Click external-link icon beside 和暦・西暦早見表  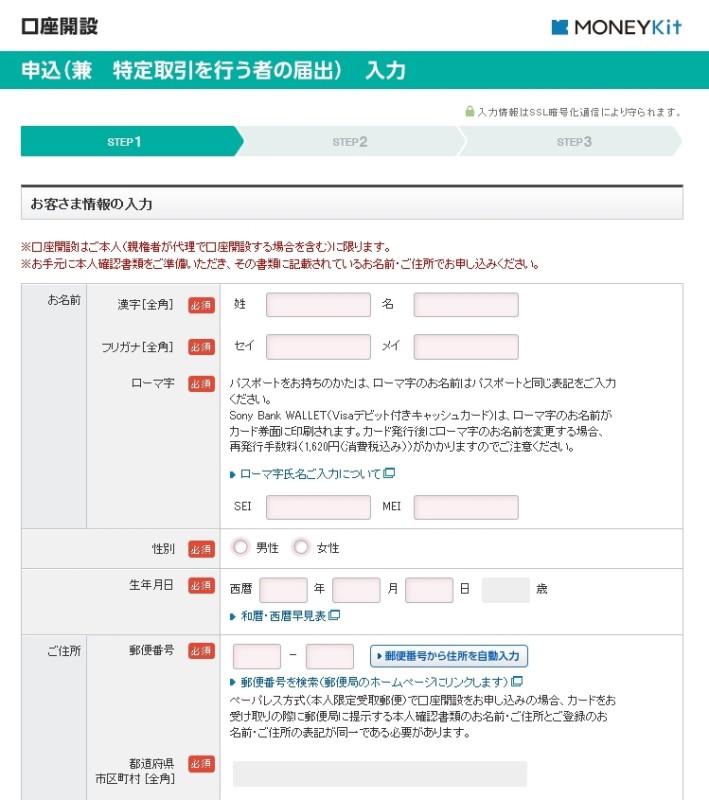pyautogui.click(x=334, y=615)
